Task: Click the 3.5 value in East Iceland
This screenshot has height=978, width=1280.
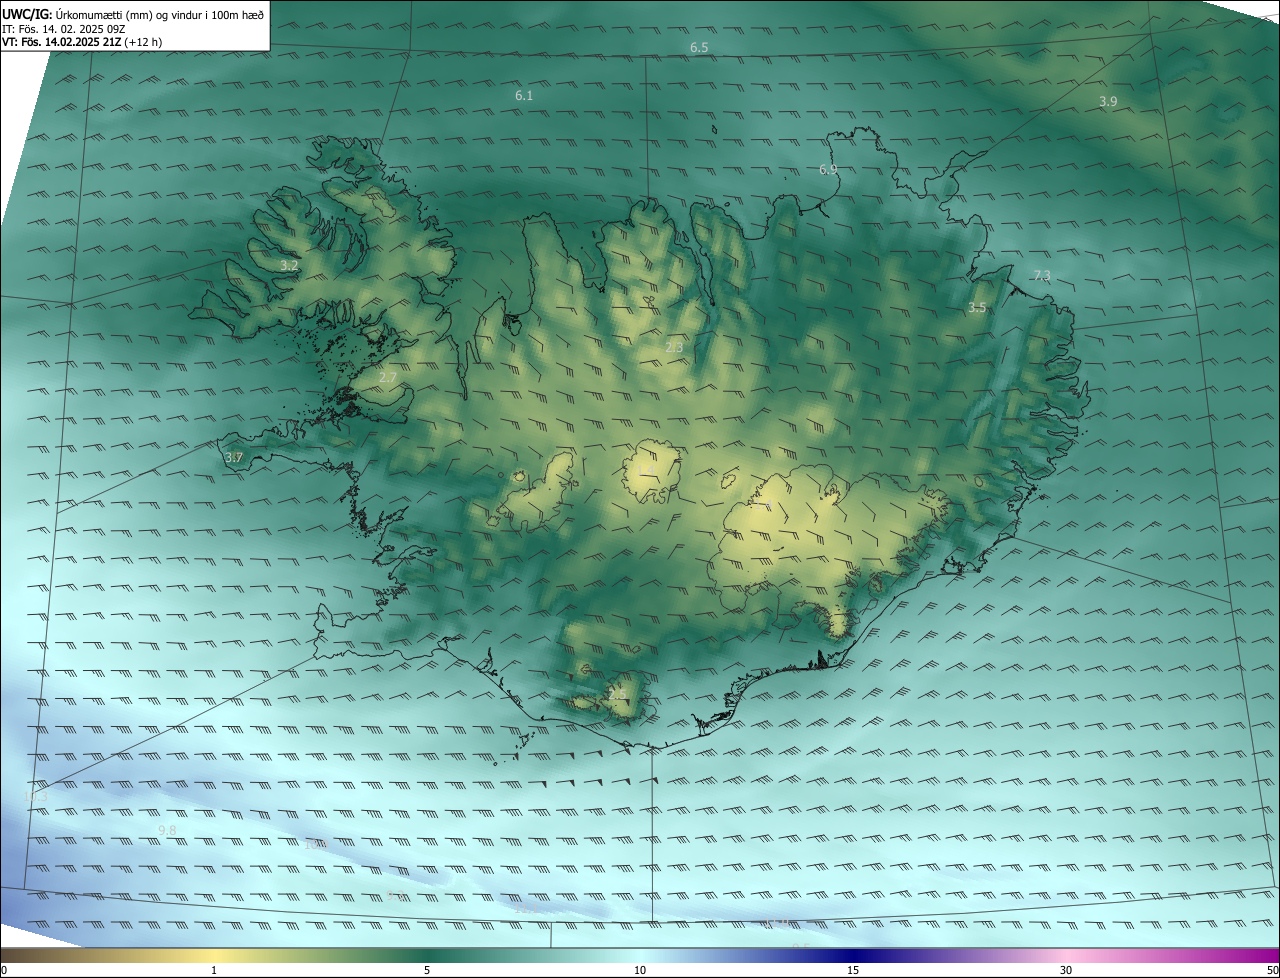Action: click(x=977, y=308)
